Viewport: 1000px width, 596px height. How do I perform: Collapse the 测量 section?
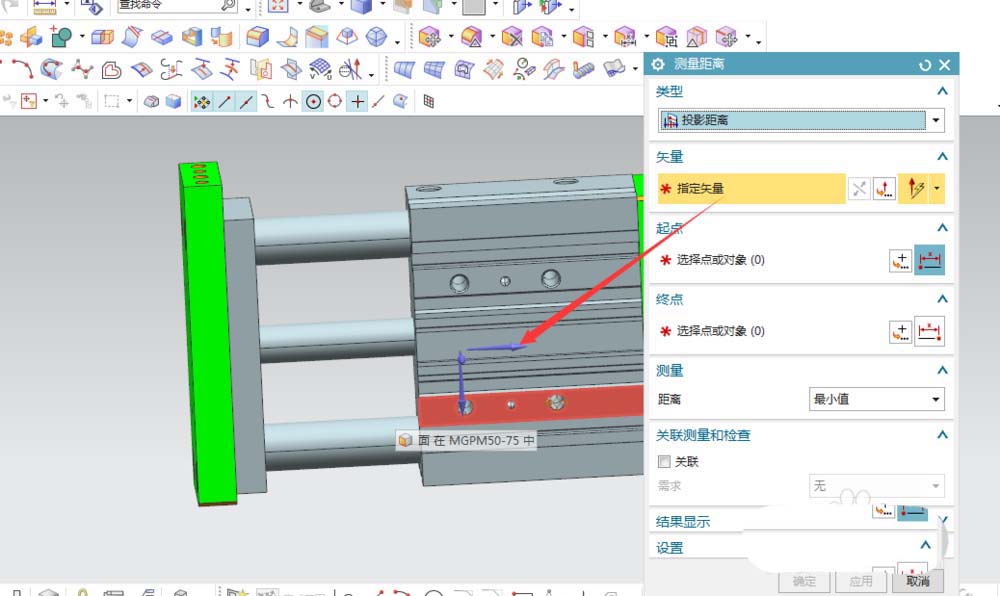tap(942, 370)
